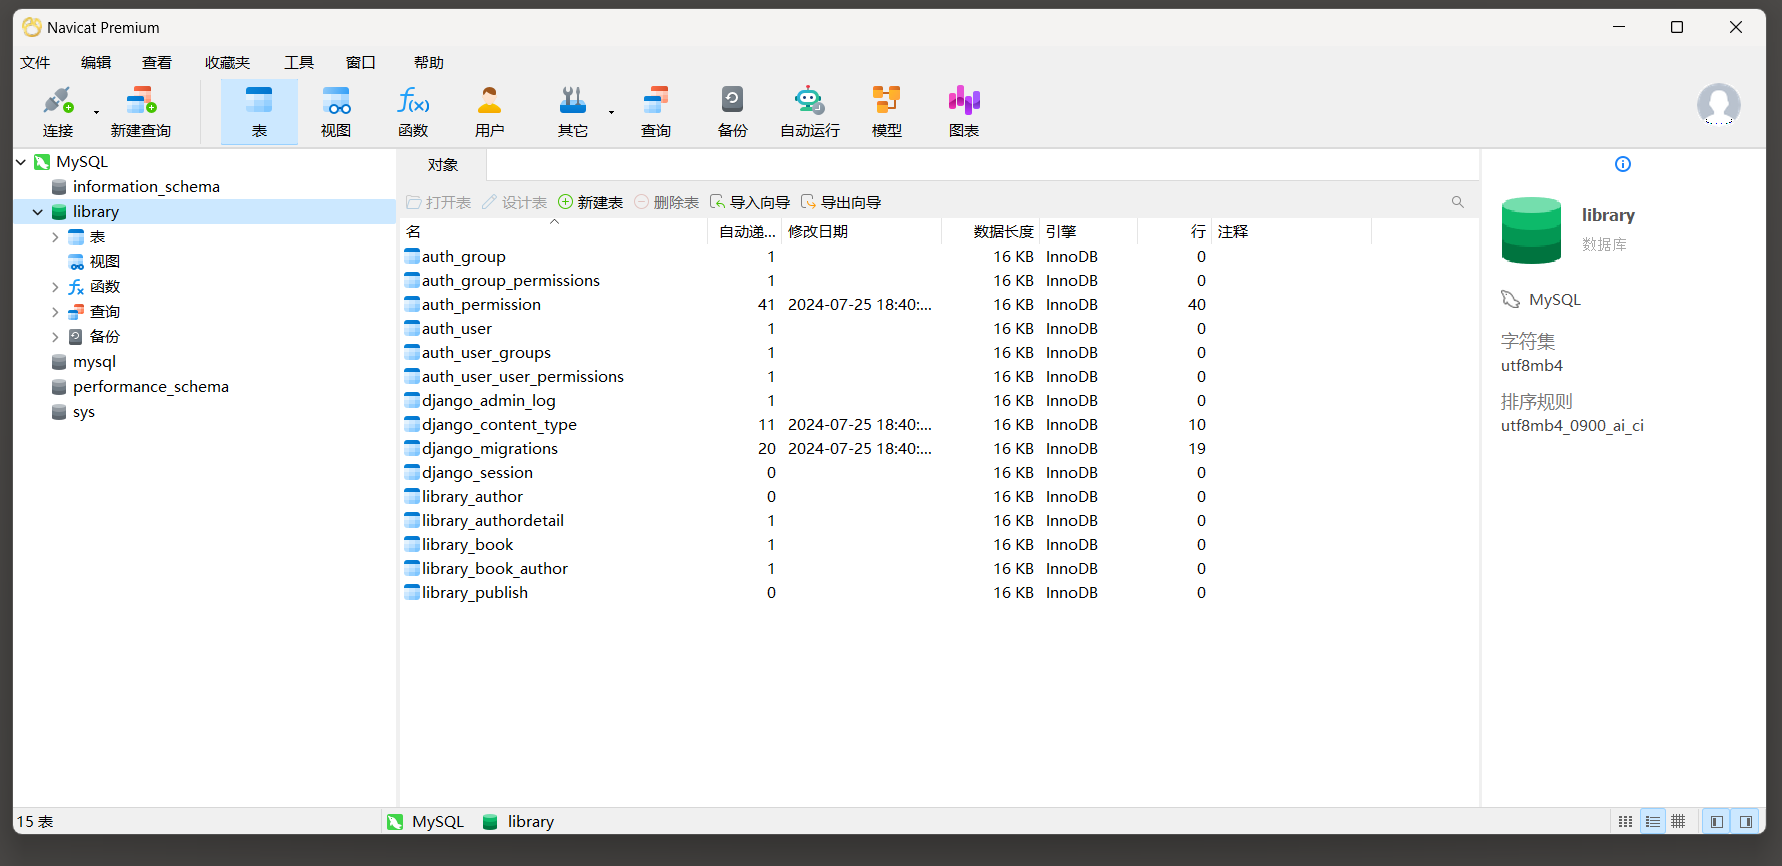Switch to ER diagram view
The image size is (1782, 866).
(1679, 821)
